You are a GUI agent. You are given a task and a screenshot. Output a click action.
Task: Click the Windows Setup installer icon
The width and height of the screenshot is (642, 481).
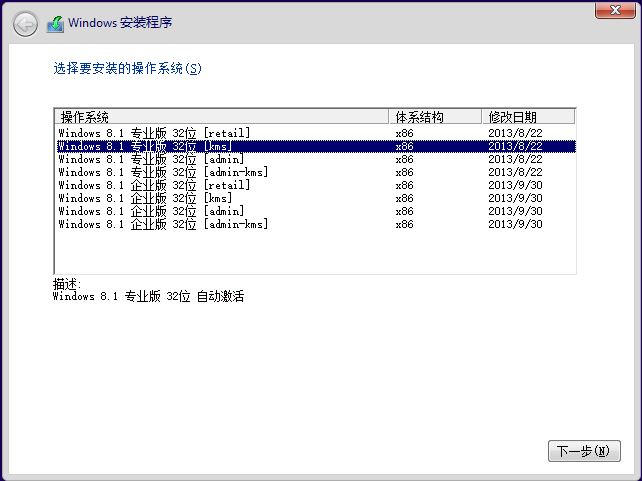pyautogui.click(x=55, y=24)
